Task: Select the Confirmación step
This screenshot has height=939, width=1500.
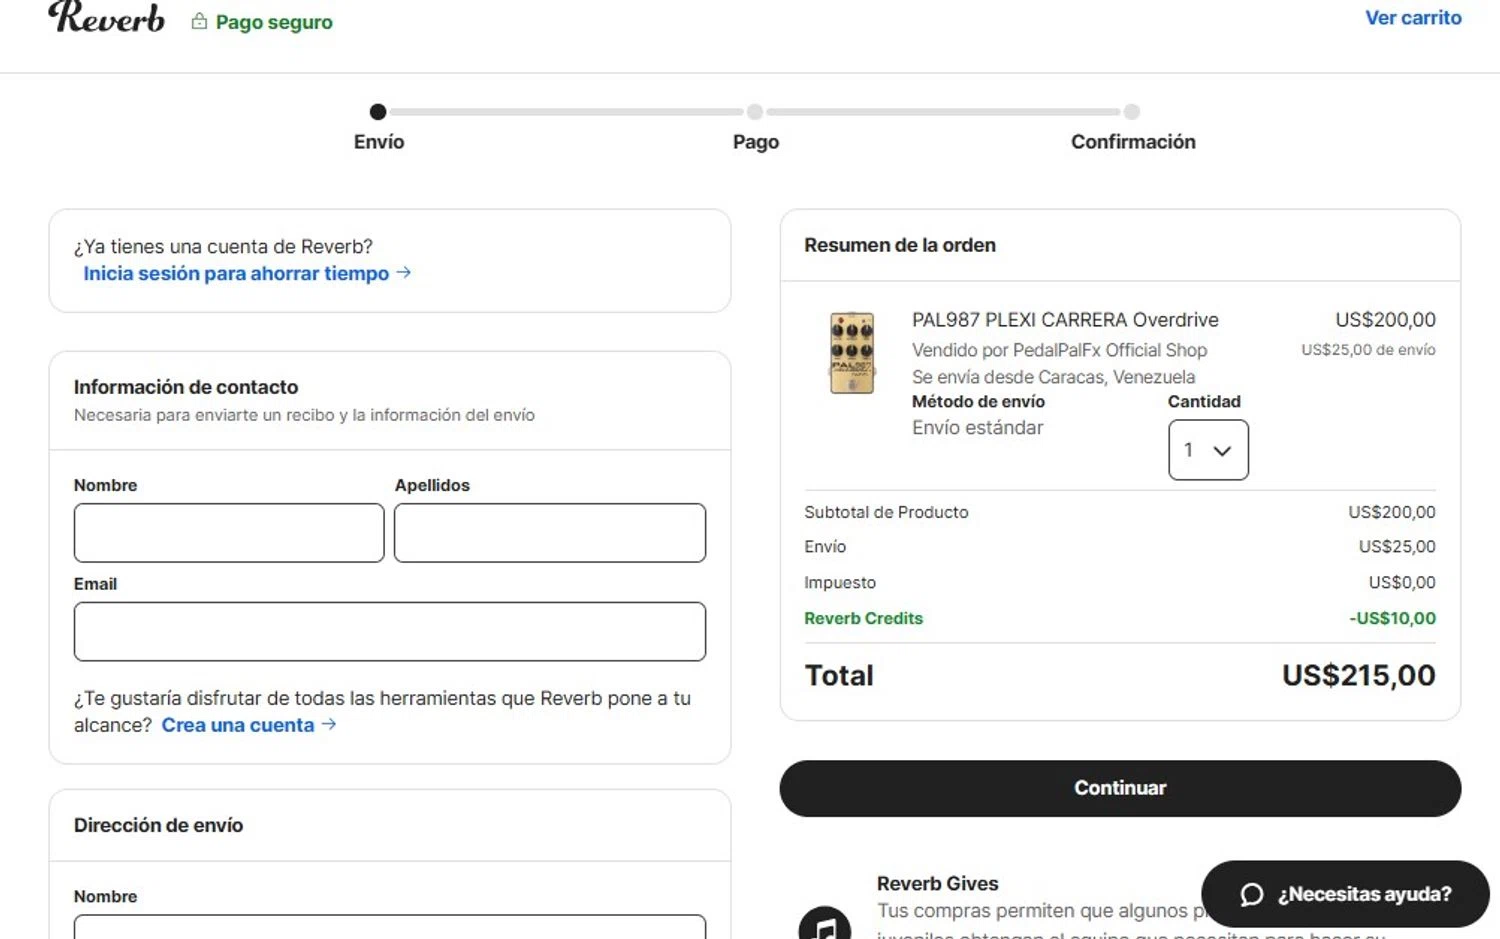Action: [x=1131, y=112]
